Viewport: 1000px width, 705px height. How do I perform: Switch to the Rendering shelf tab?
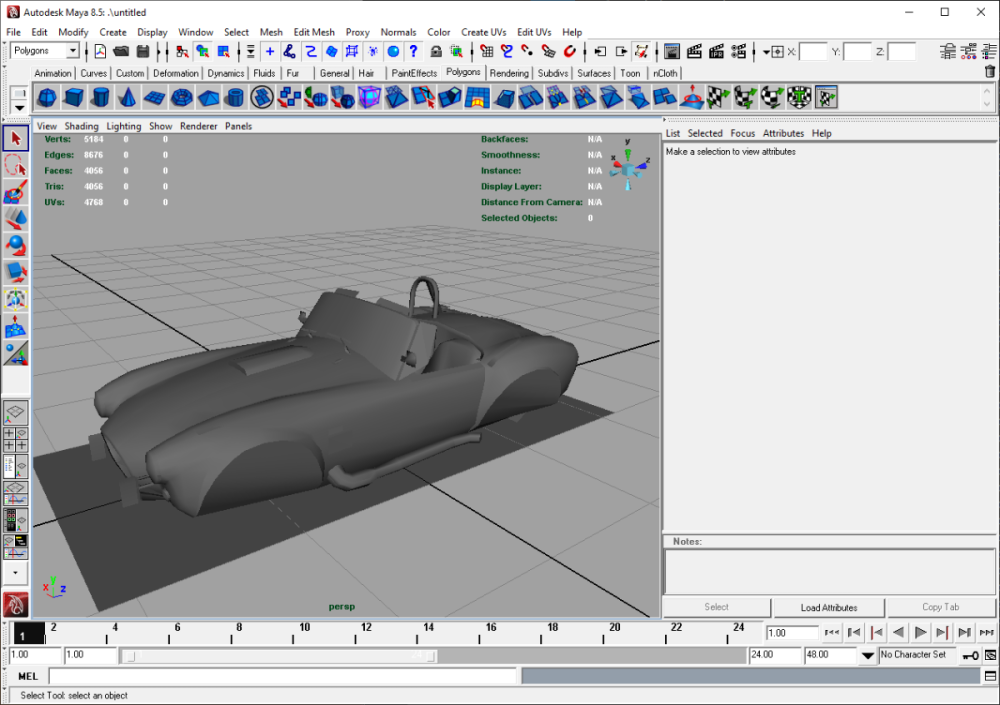509,73
